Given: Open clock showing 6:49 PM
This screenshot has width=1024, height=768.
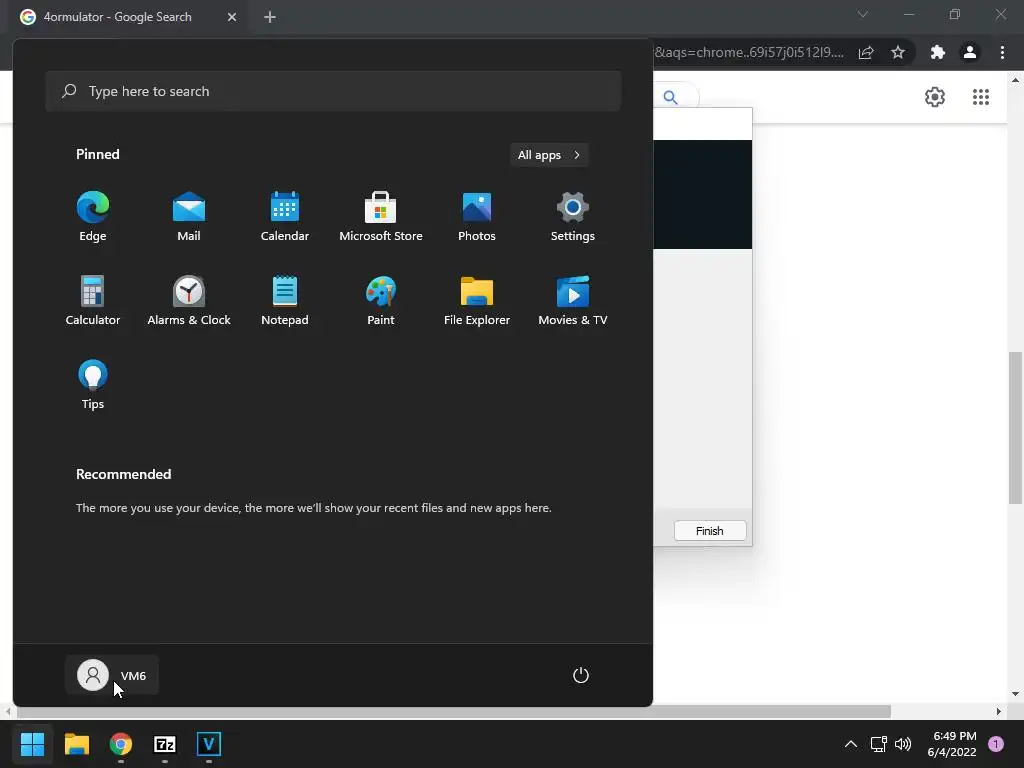Looking at the screenshot, I should click(952, 744).
